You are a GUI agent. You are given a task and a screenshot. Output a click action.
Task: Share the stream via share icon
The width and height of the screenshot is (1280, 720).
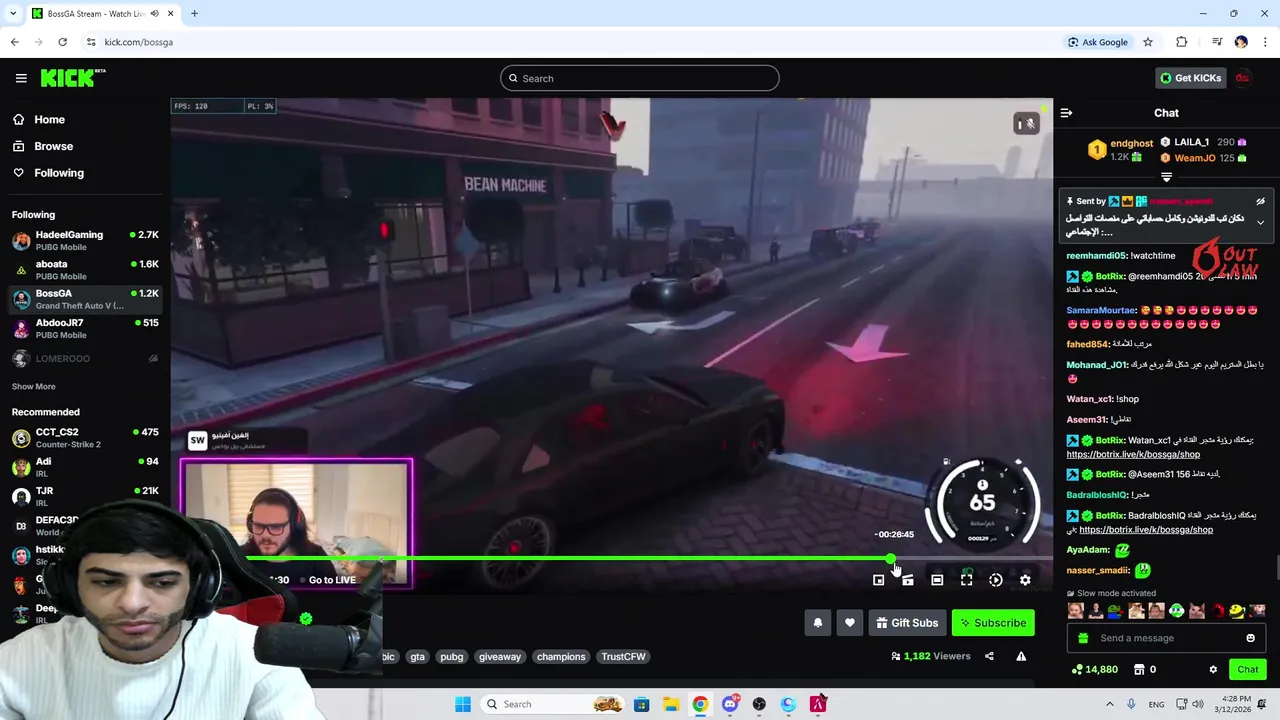pyautogui.click(x=989, y=656)
